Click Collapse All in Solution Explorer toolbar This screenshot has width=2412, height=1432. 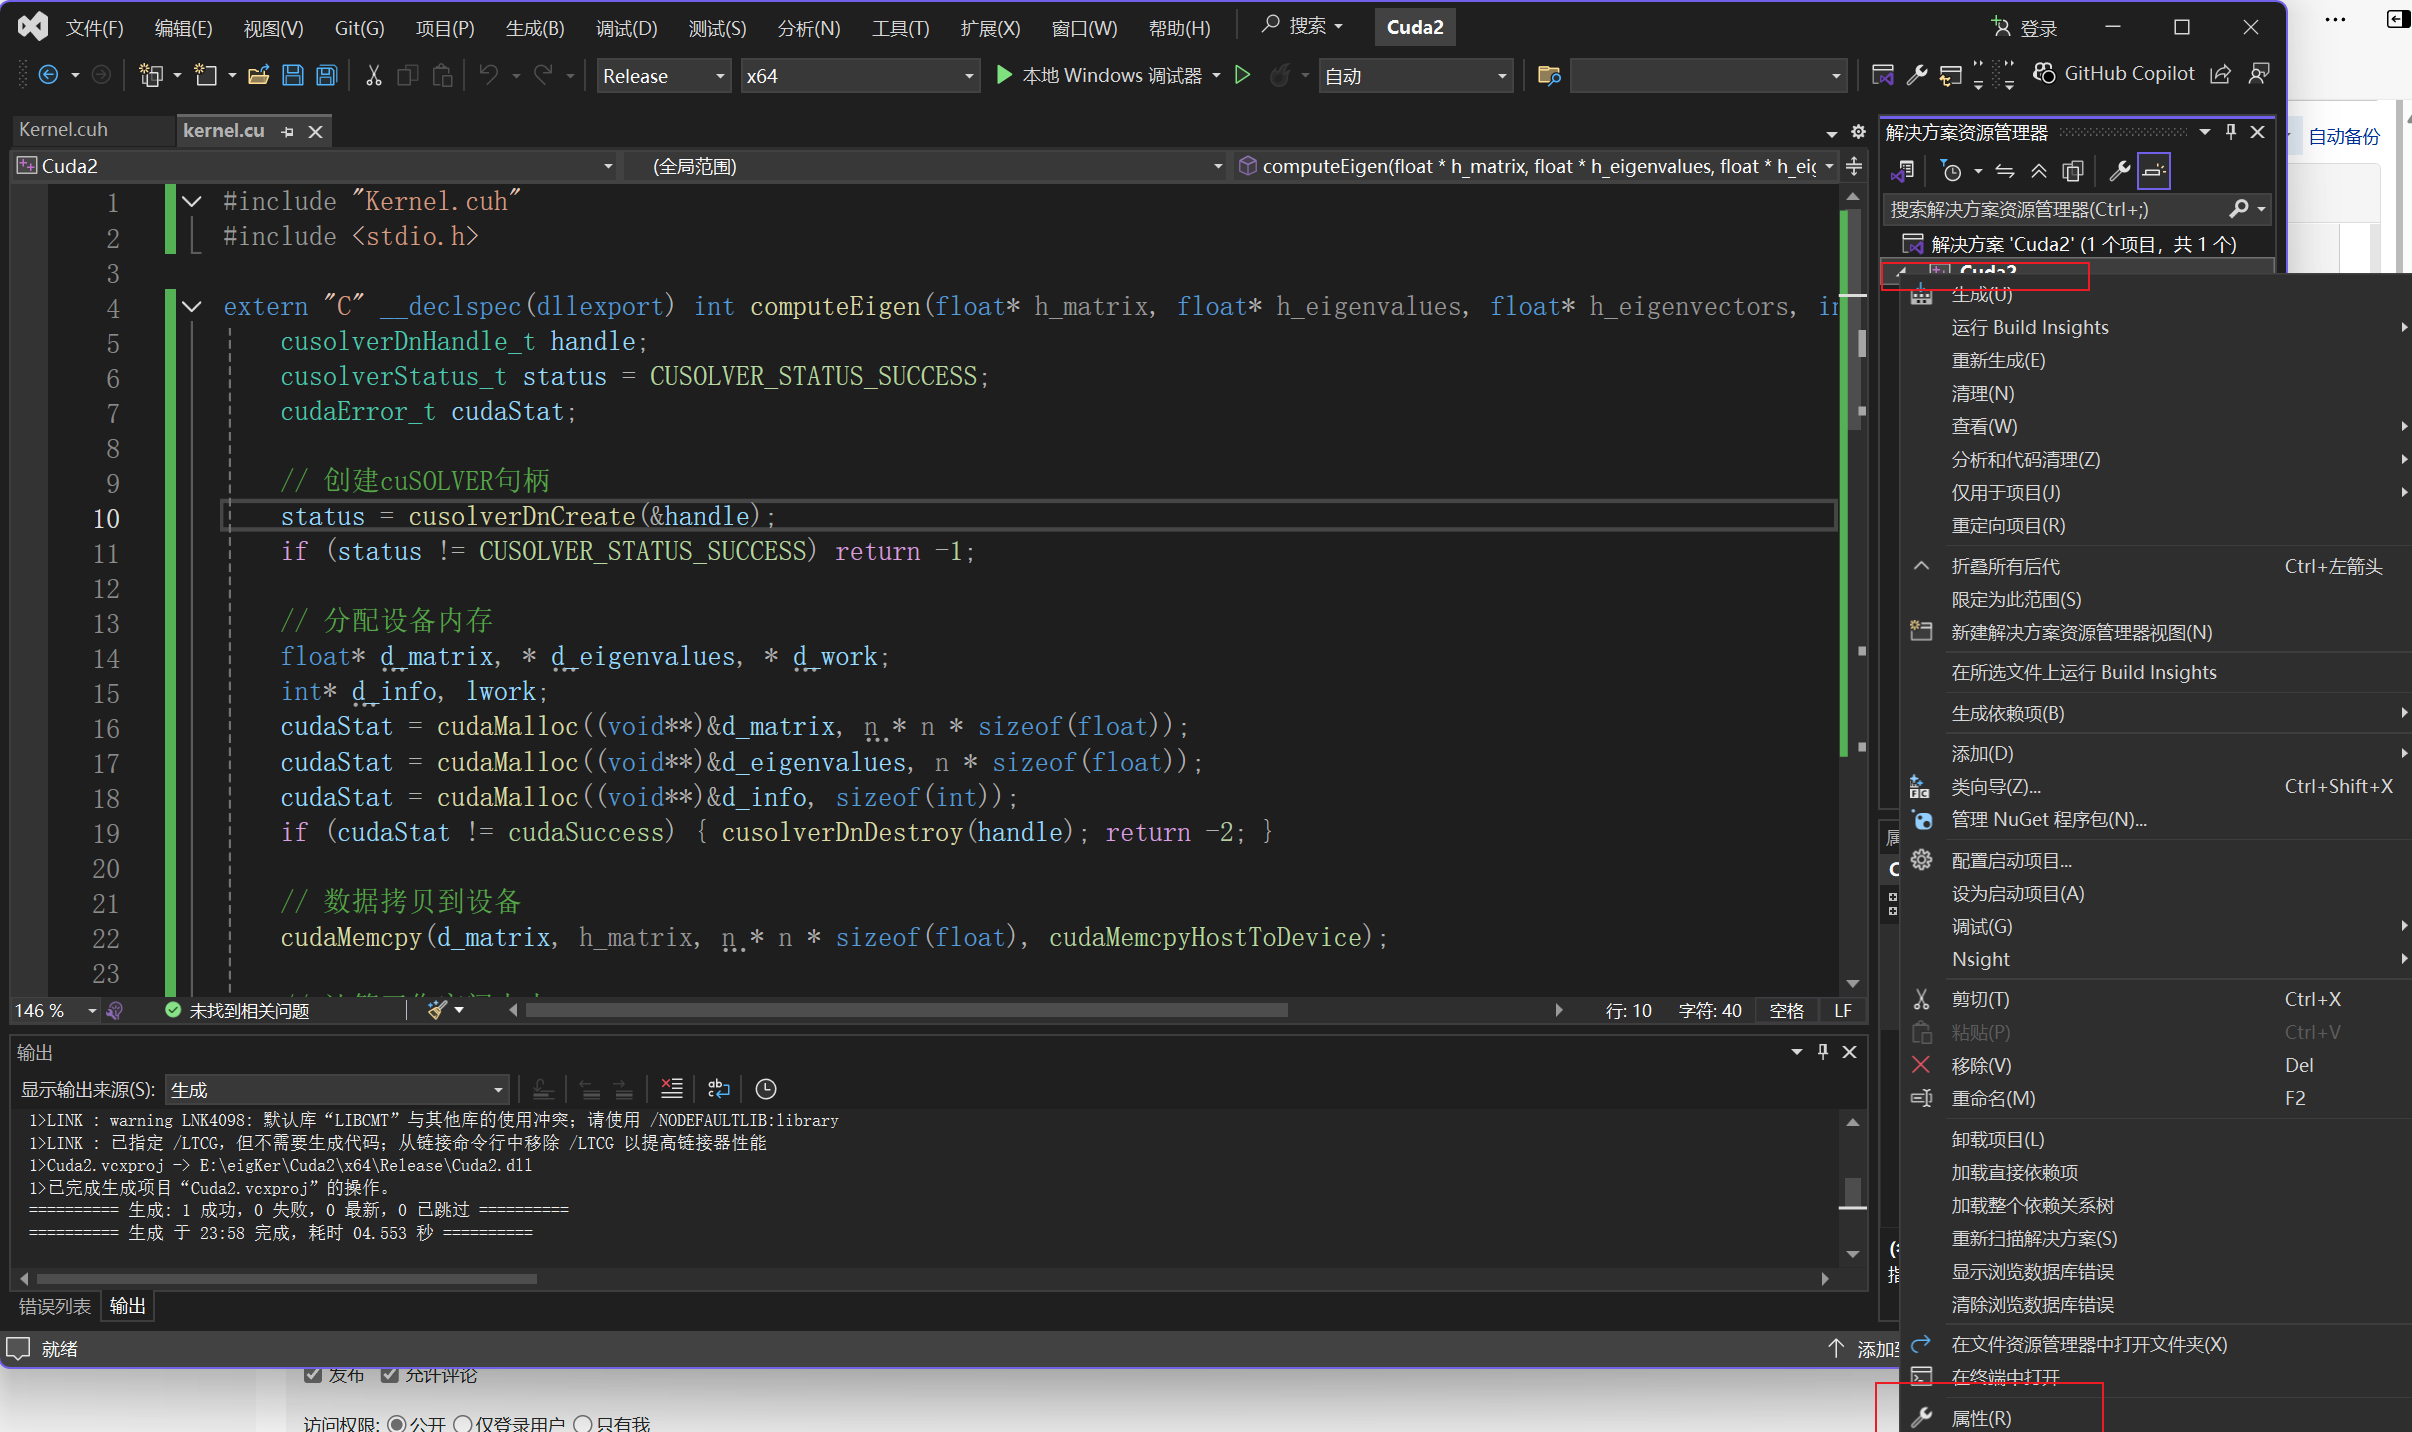tap(2038, 171)
